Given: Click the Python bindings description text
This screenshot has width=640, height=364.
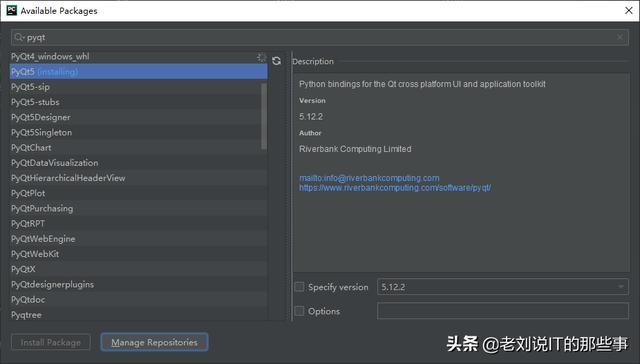Looking at the screenshot, I should click(x=422, y=84).
